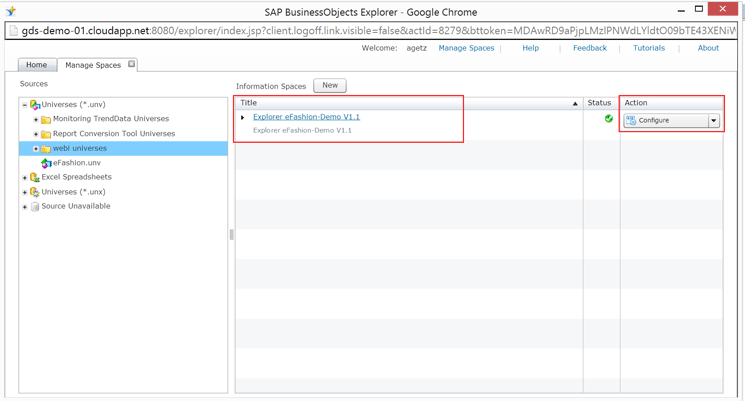Expand the Report Conversion Tool Universes node
Screen dimensions: 745x401
pyautogui.click(x=36, y=134)
